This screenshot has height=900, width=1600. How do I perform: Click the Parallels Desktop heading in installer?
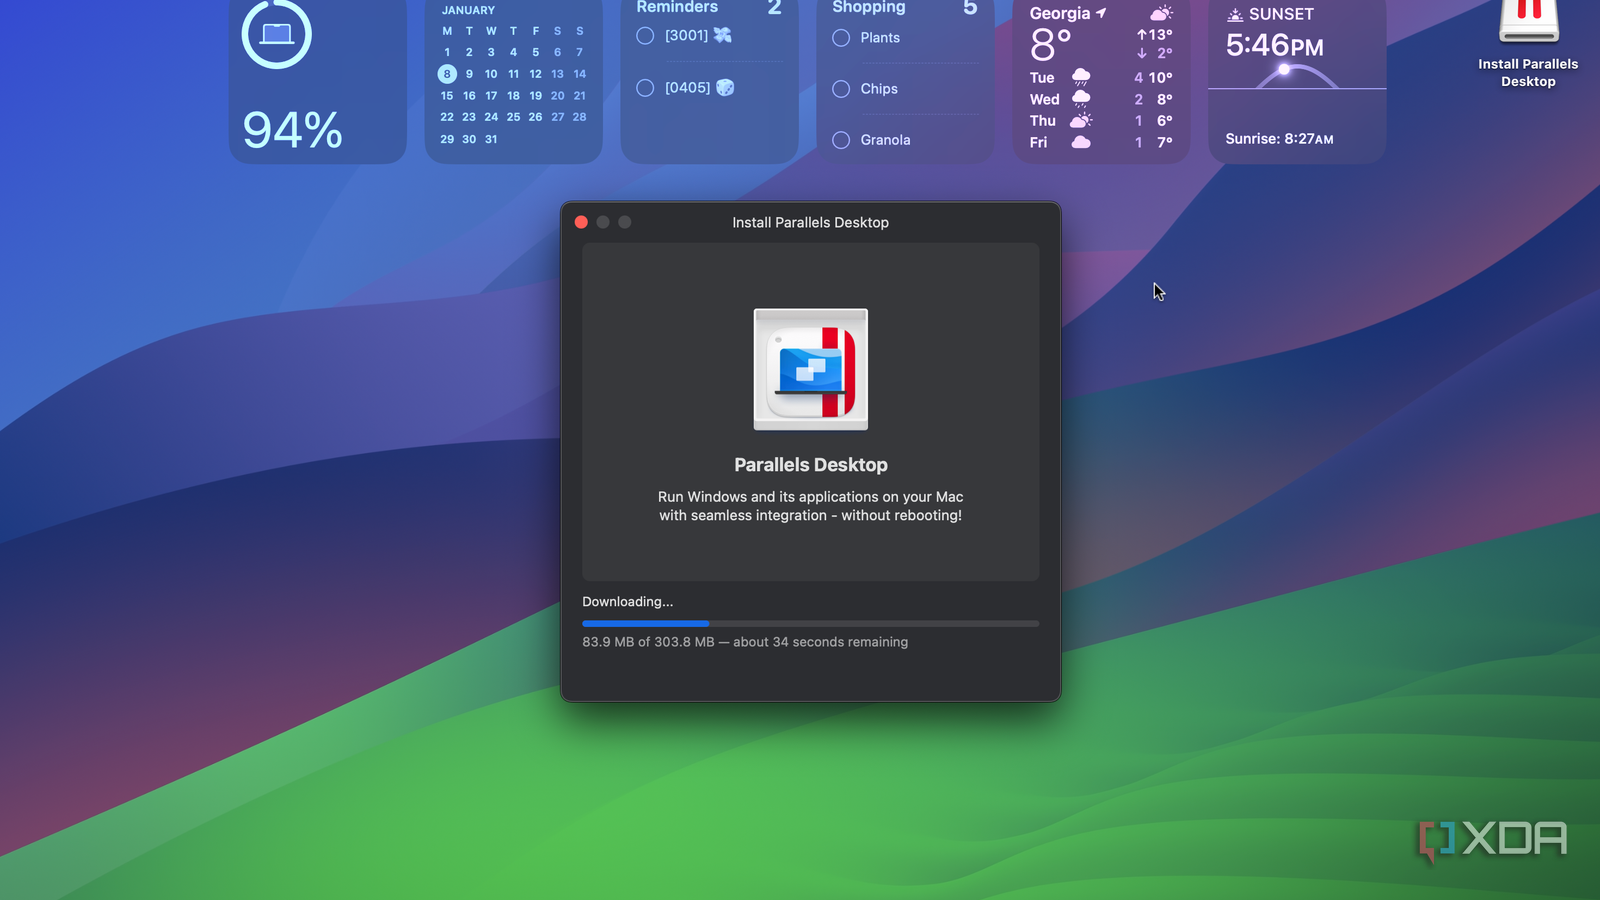811,465
